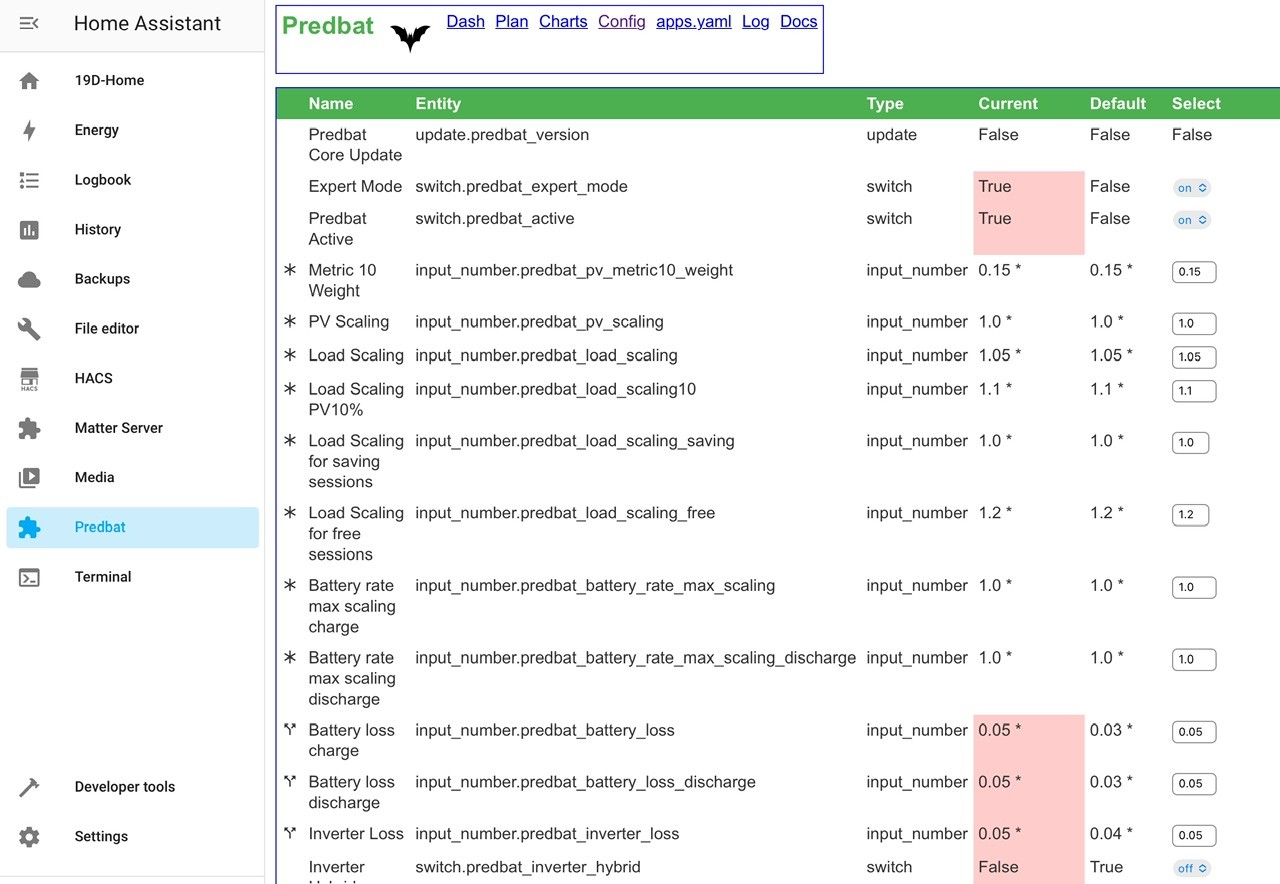Click the Current column header

(1008, 104)
